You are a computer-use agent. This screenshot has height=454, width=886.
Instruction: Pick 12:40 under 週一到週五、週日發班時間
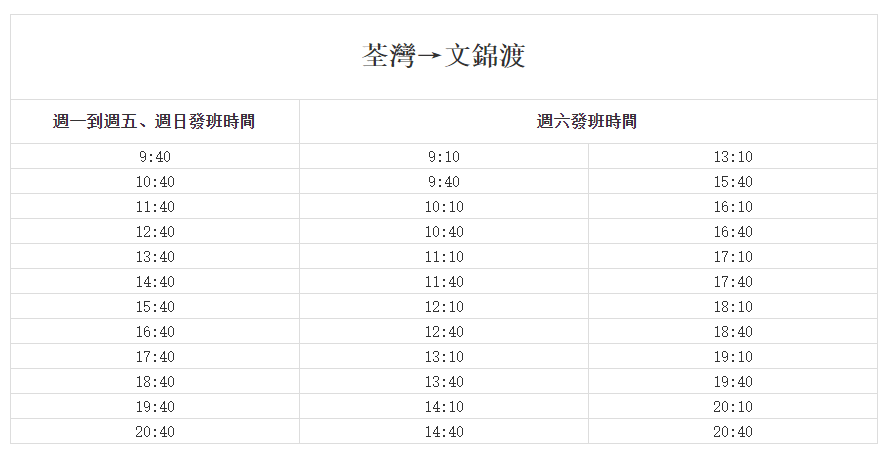(155, 232)
